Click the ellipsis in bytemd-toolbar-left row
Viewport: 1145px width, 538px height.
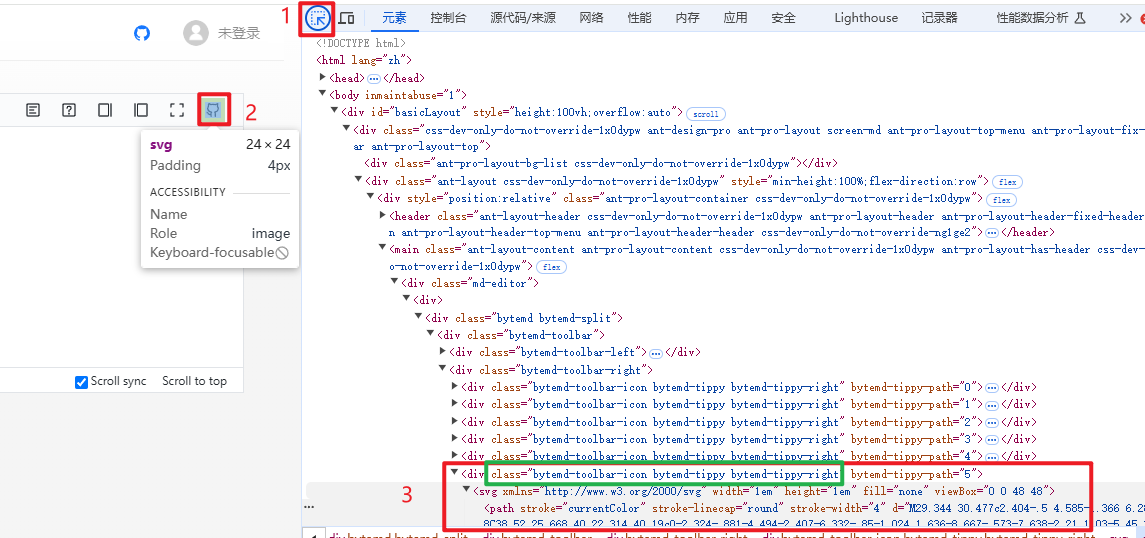point(656,353)
